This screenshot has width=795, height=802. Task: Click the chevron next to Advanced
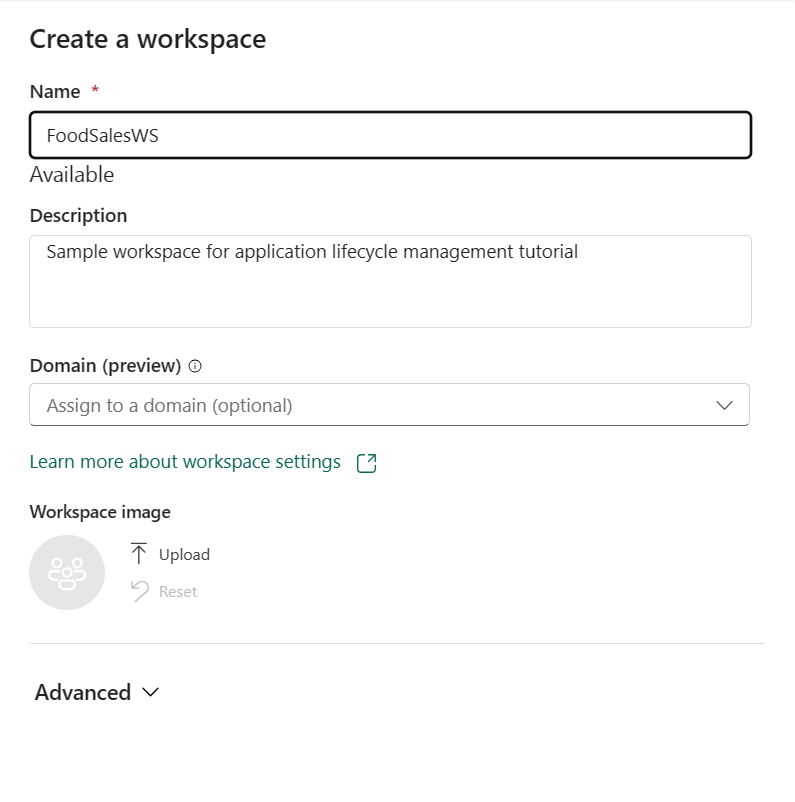[150, 692]
